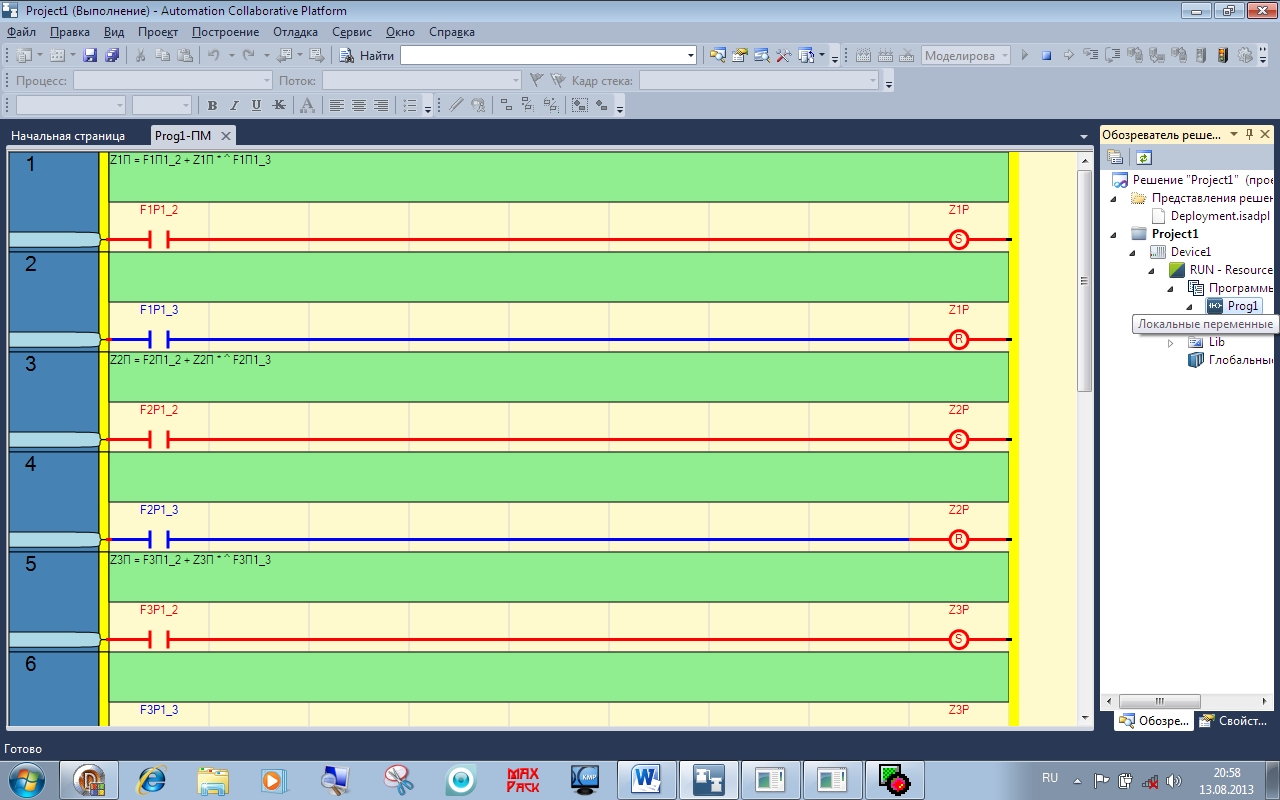Click the Italic formatting icon

234,105
